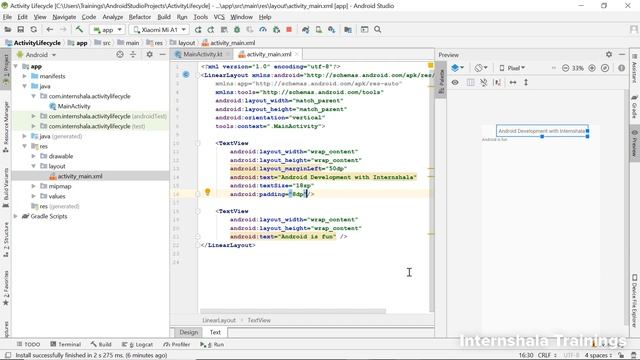The width and height of the screenshot is (640, 360).
Task: Click Collapse All icon in project panel
Action: (133, 54)
